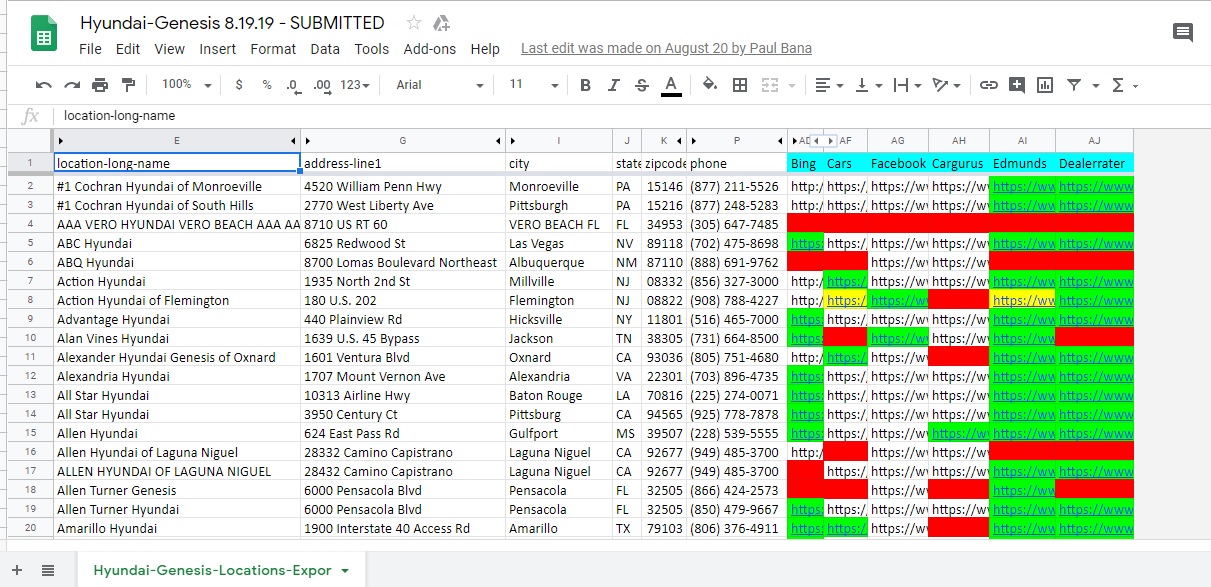The width and height of the screenshot is (1211, 587).
Task: Open the last edit by Paul Bana link
Action: pyautogui.click(x=666, y=48)
